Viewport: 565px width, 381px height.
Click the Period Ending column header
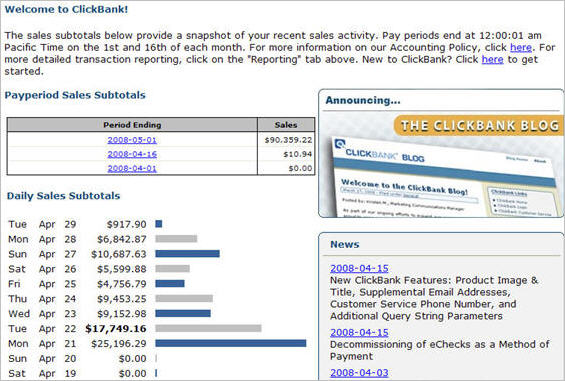pyautogui.click(x=132, y=125)
